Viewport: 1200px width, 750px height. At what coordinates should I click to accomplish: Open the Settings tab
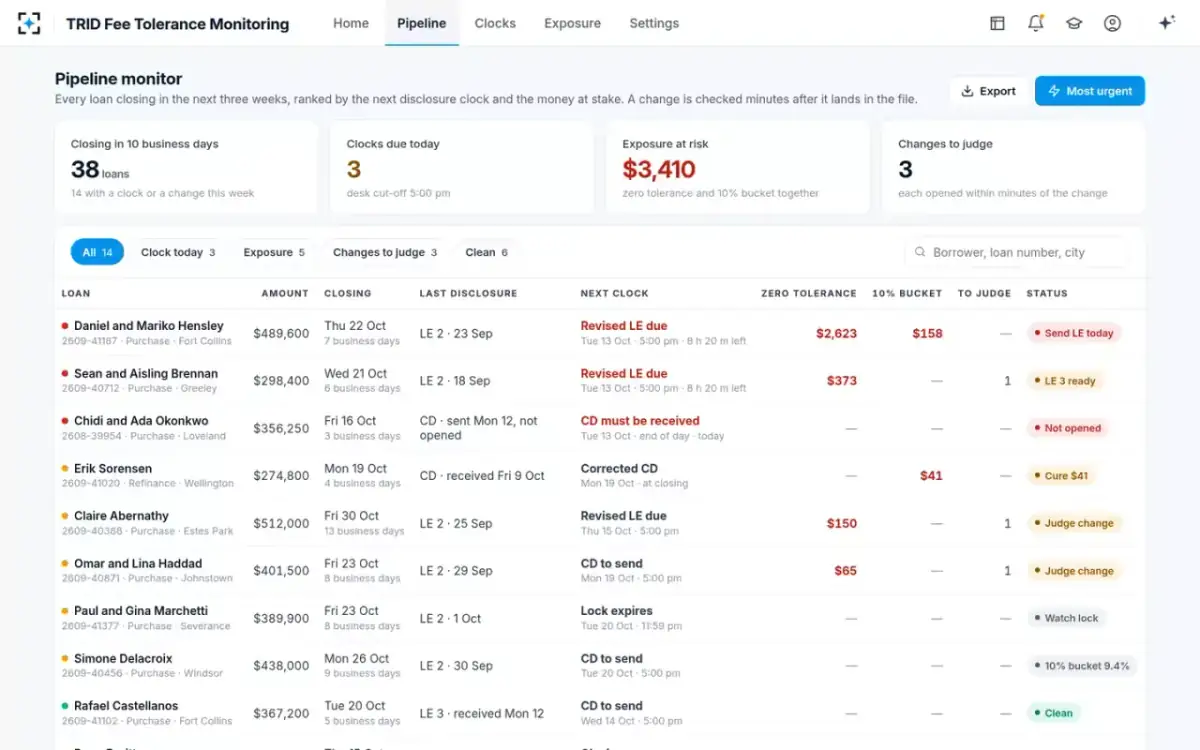[x=654, y=23]
